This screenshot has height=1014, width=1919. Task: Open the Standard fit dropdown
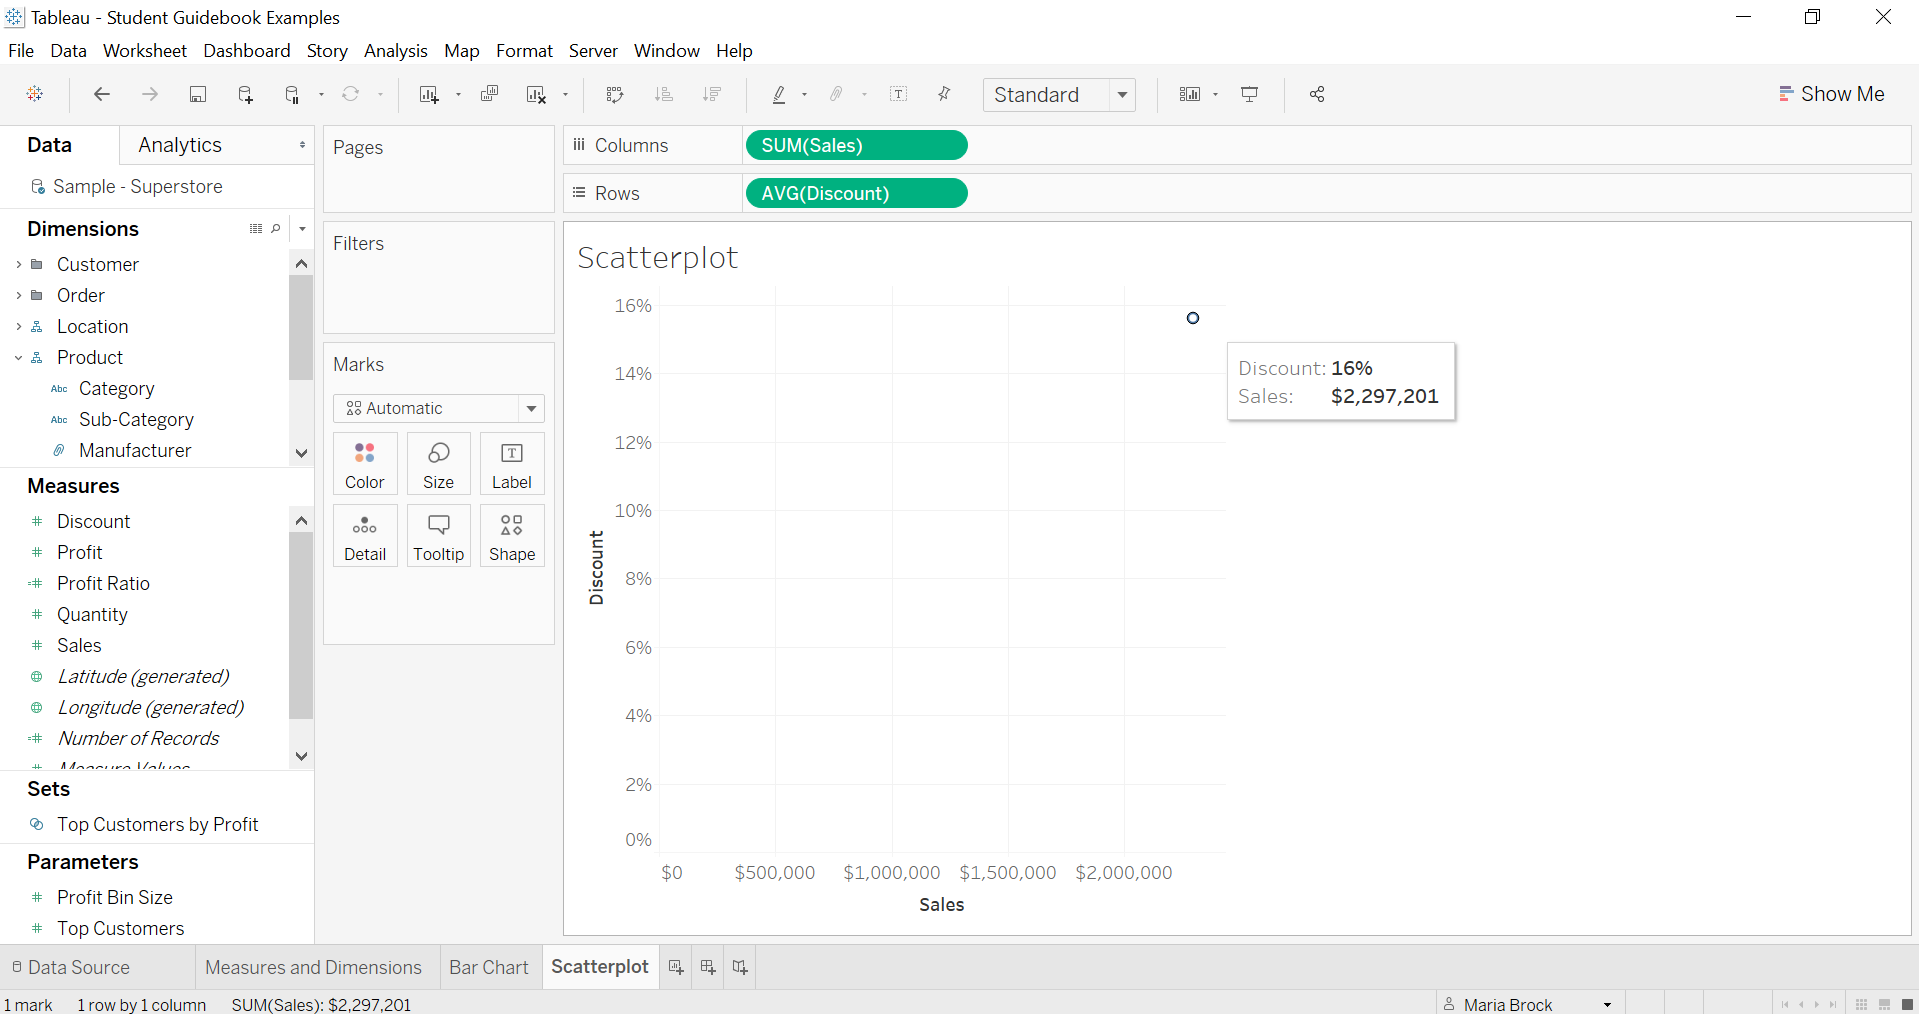(1122, 94)
